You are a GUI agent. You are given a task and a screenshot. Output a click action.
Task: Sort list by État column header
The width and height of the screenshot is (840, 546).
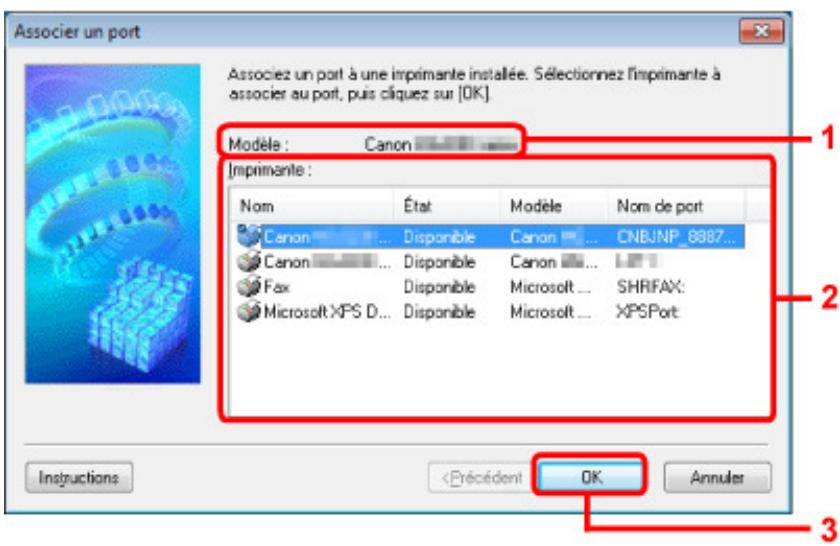(x=447, y=205)
